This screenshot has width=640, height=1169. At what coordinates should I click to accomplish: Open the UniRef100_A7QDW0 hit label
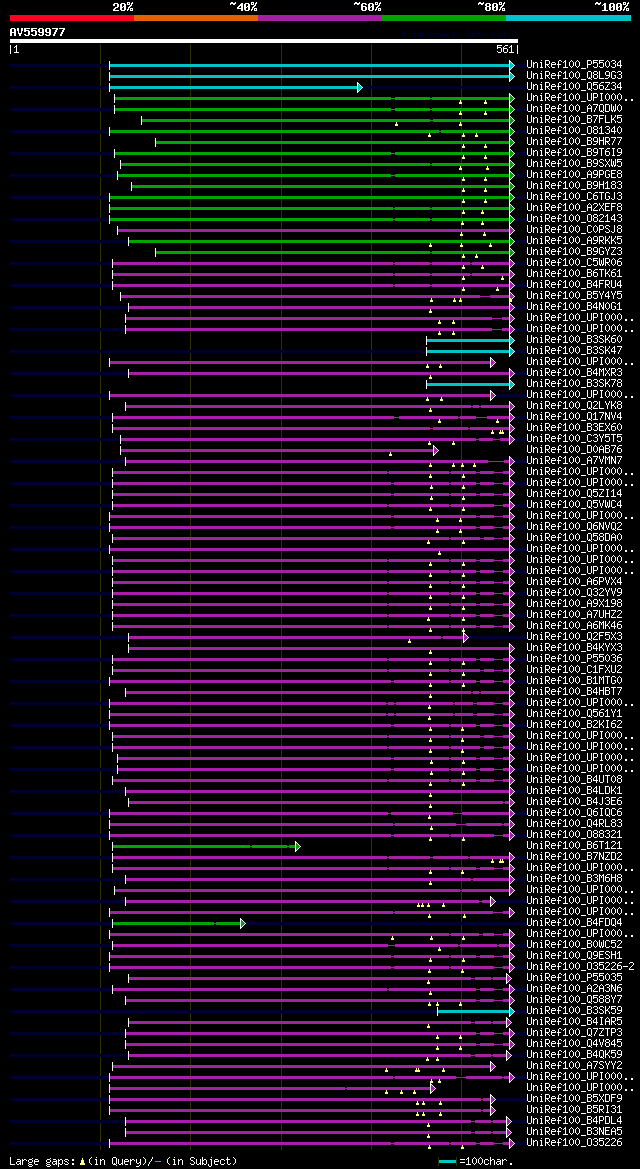pyautogui.click(x=574, y=109)
